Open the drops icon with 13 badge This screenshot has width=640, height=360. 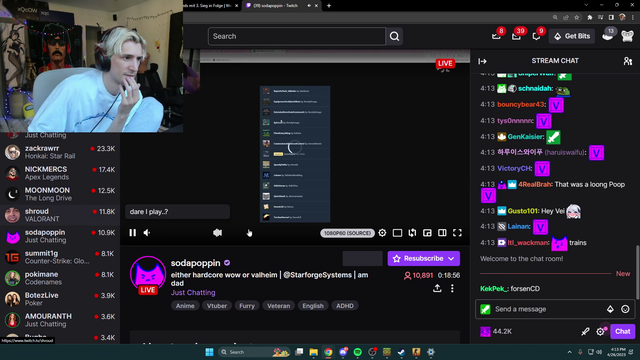[x=608, y=36]
